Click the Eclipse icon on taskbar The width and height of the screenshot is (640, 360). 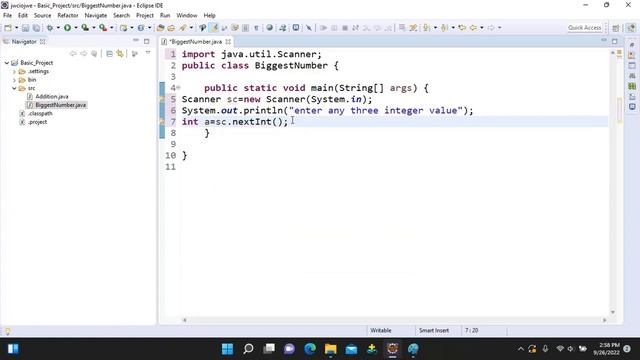[x=392, y=349]
